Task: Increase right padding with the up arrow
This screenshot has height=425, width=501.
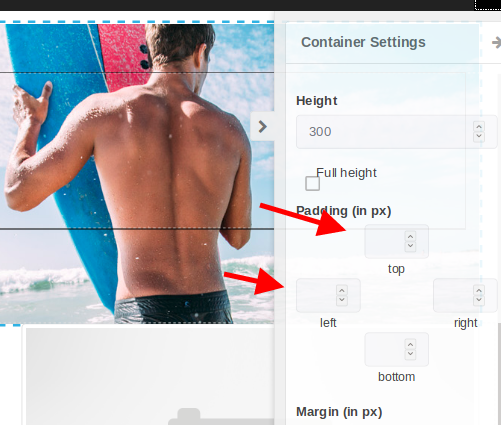Action: (479, 290)
